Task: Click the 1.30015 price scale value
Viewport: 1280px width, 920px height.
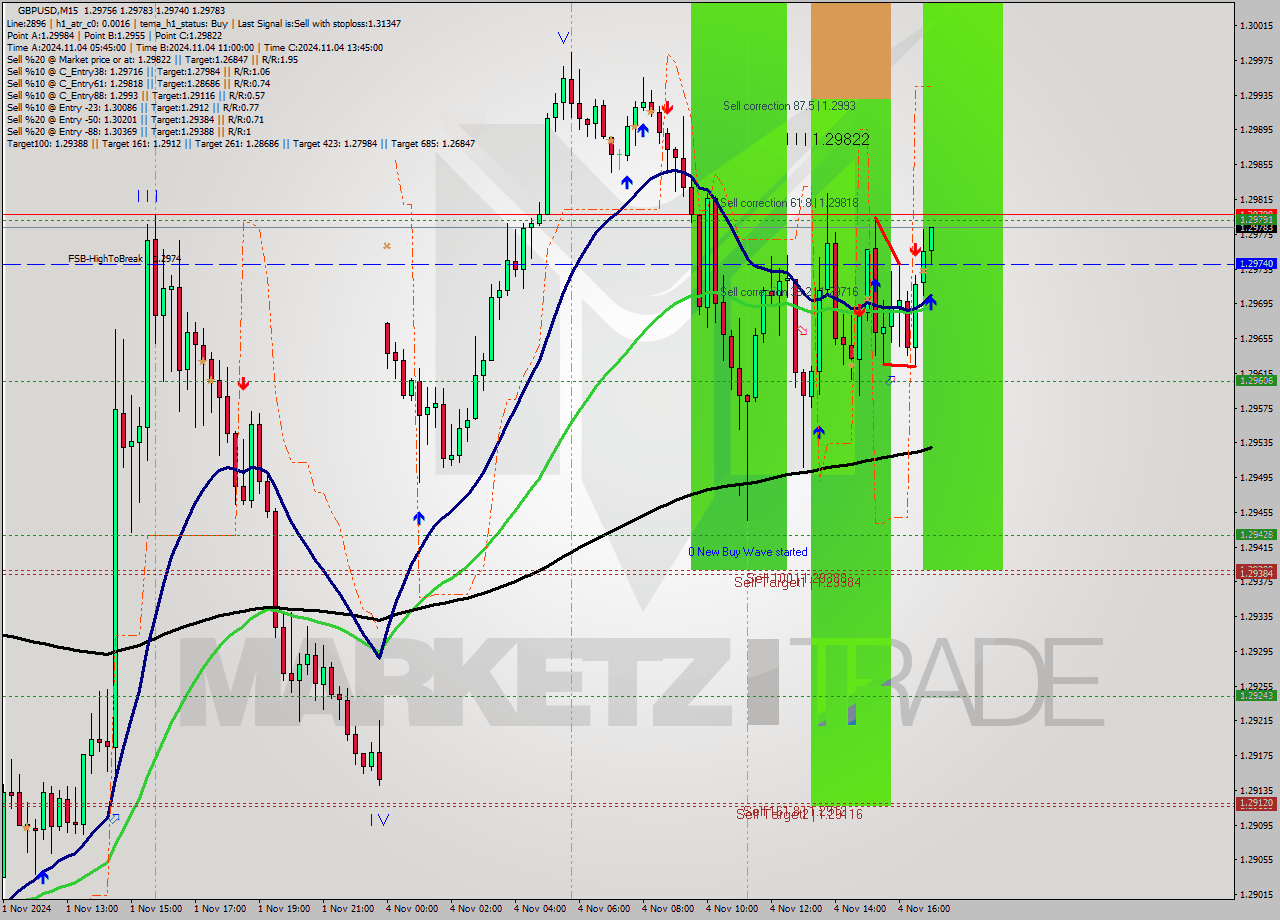Action: coord(1256,26)
